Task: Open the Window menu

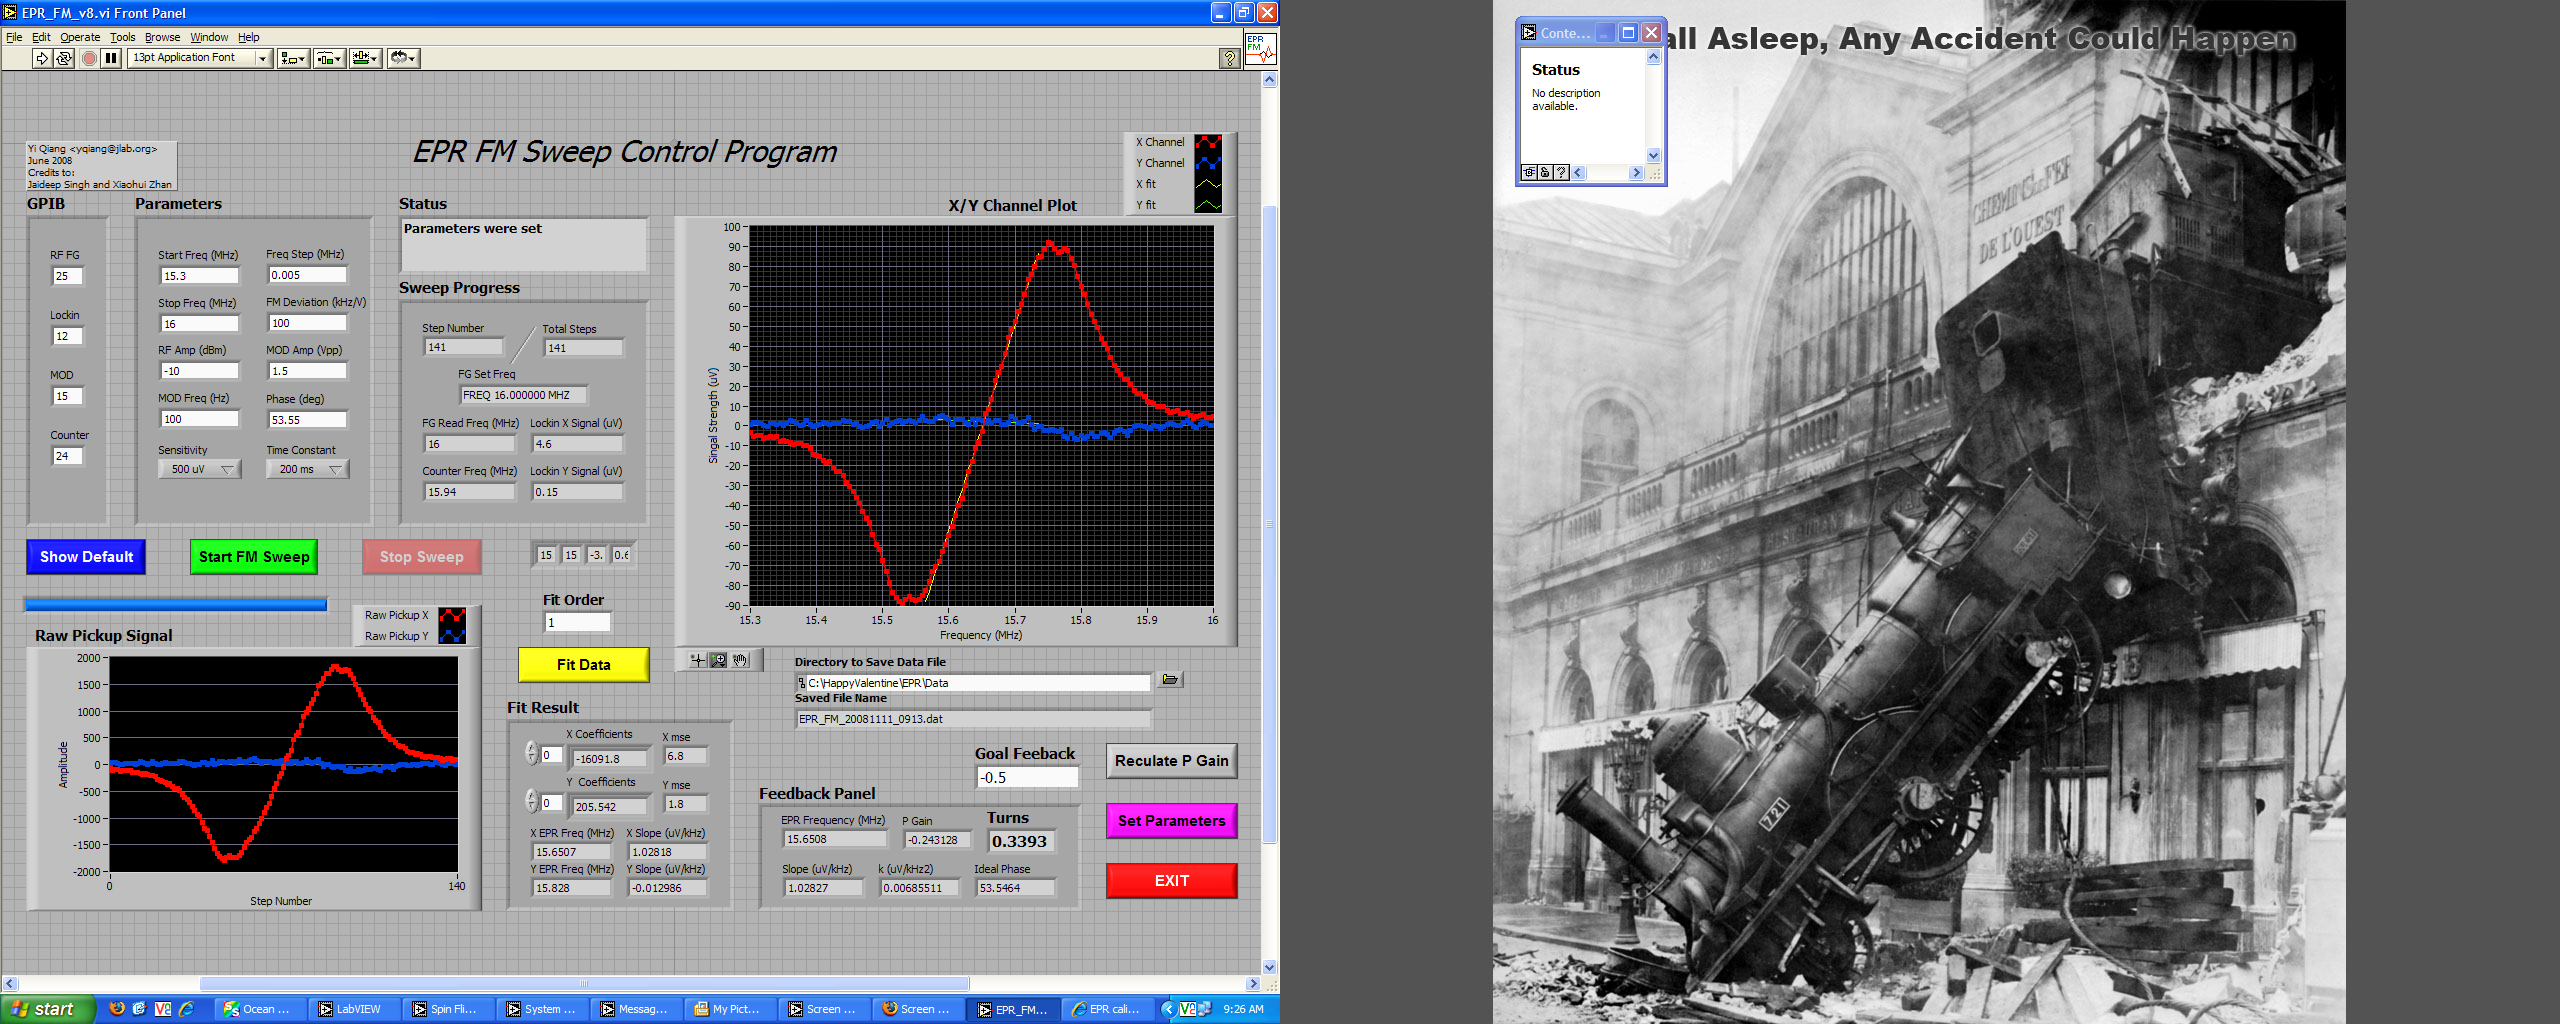Action: (209, 37)
